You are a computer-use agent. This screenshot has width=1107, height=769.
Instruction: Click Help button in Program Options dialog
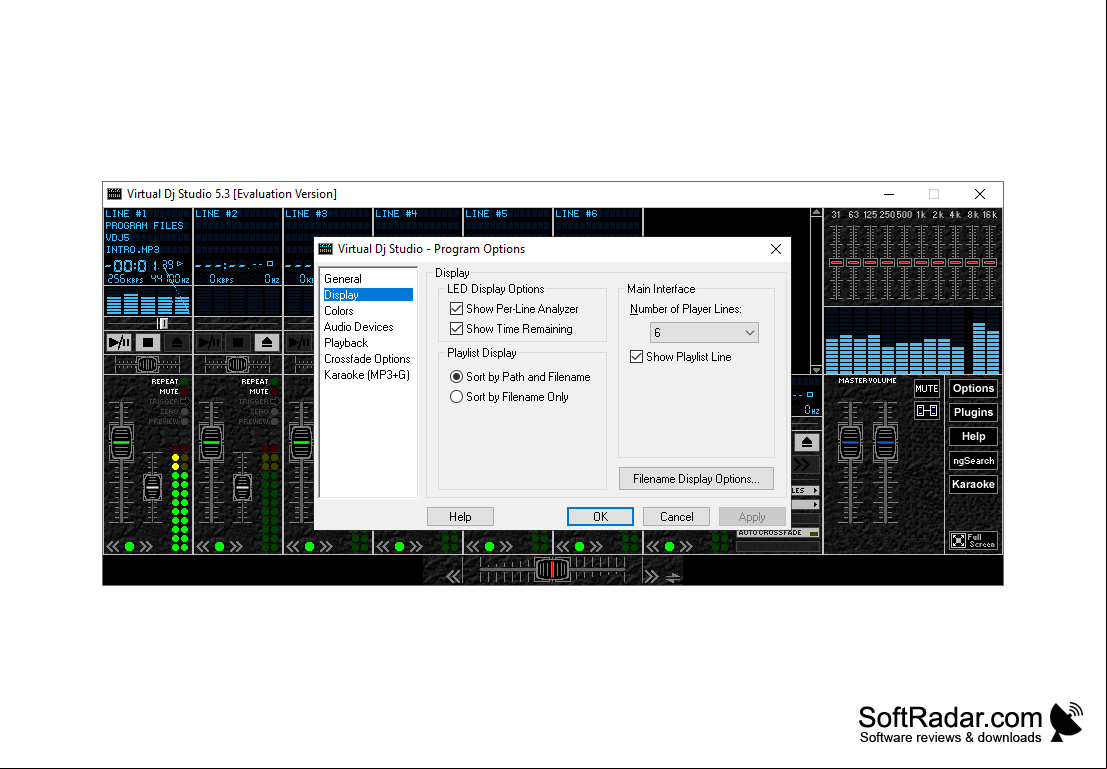point(460,517)
